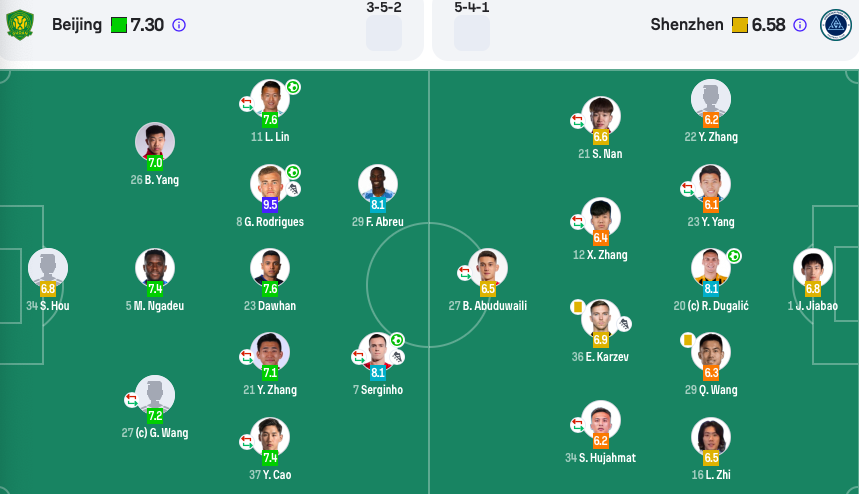Screen dimensions: 859x494
Task: Click the goal icon on R. Dugalić
Action: (x=734, y=256)
